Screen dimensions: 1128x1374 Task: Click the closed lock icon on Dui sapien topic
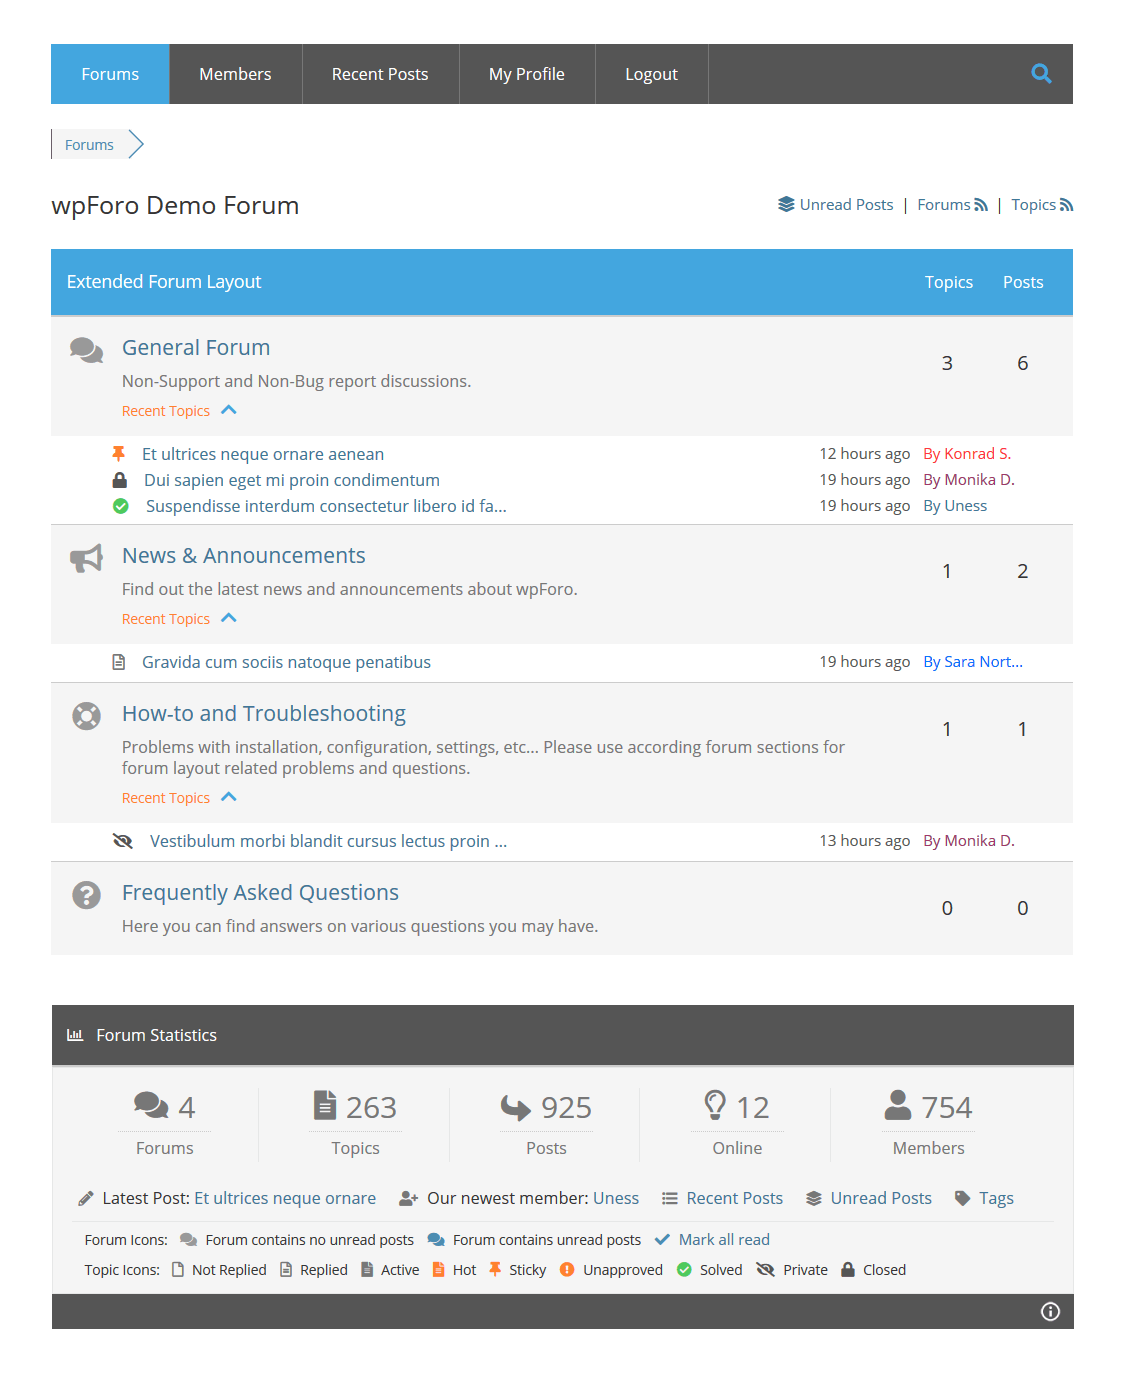[x=120, y=479]
